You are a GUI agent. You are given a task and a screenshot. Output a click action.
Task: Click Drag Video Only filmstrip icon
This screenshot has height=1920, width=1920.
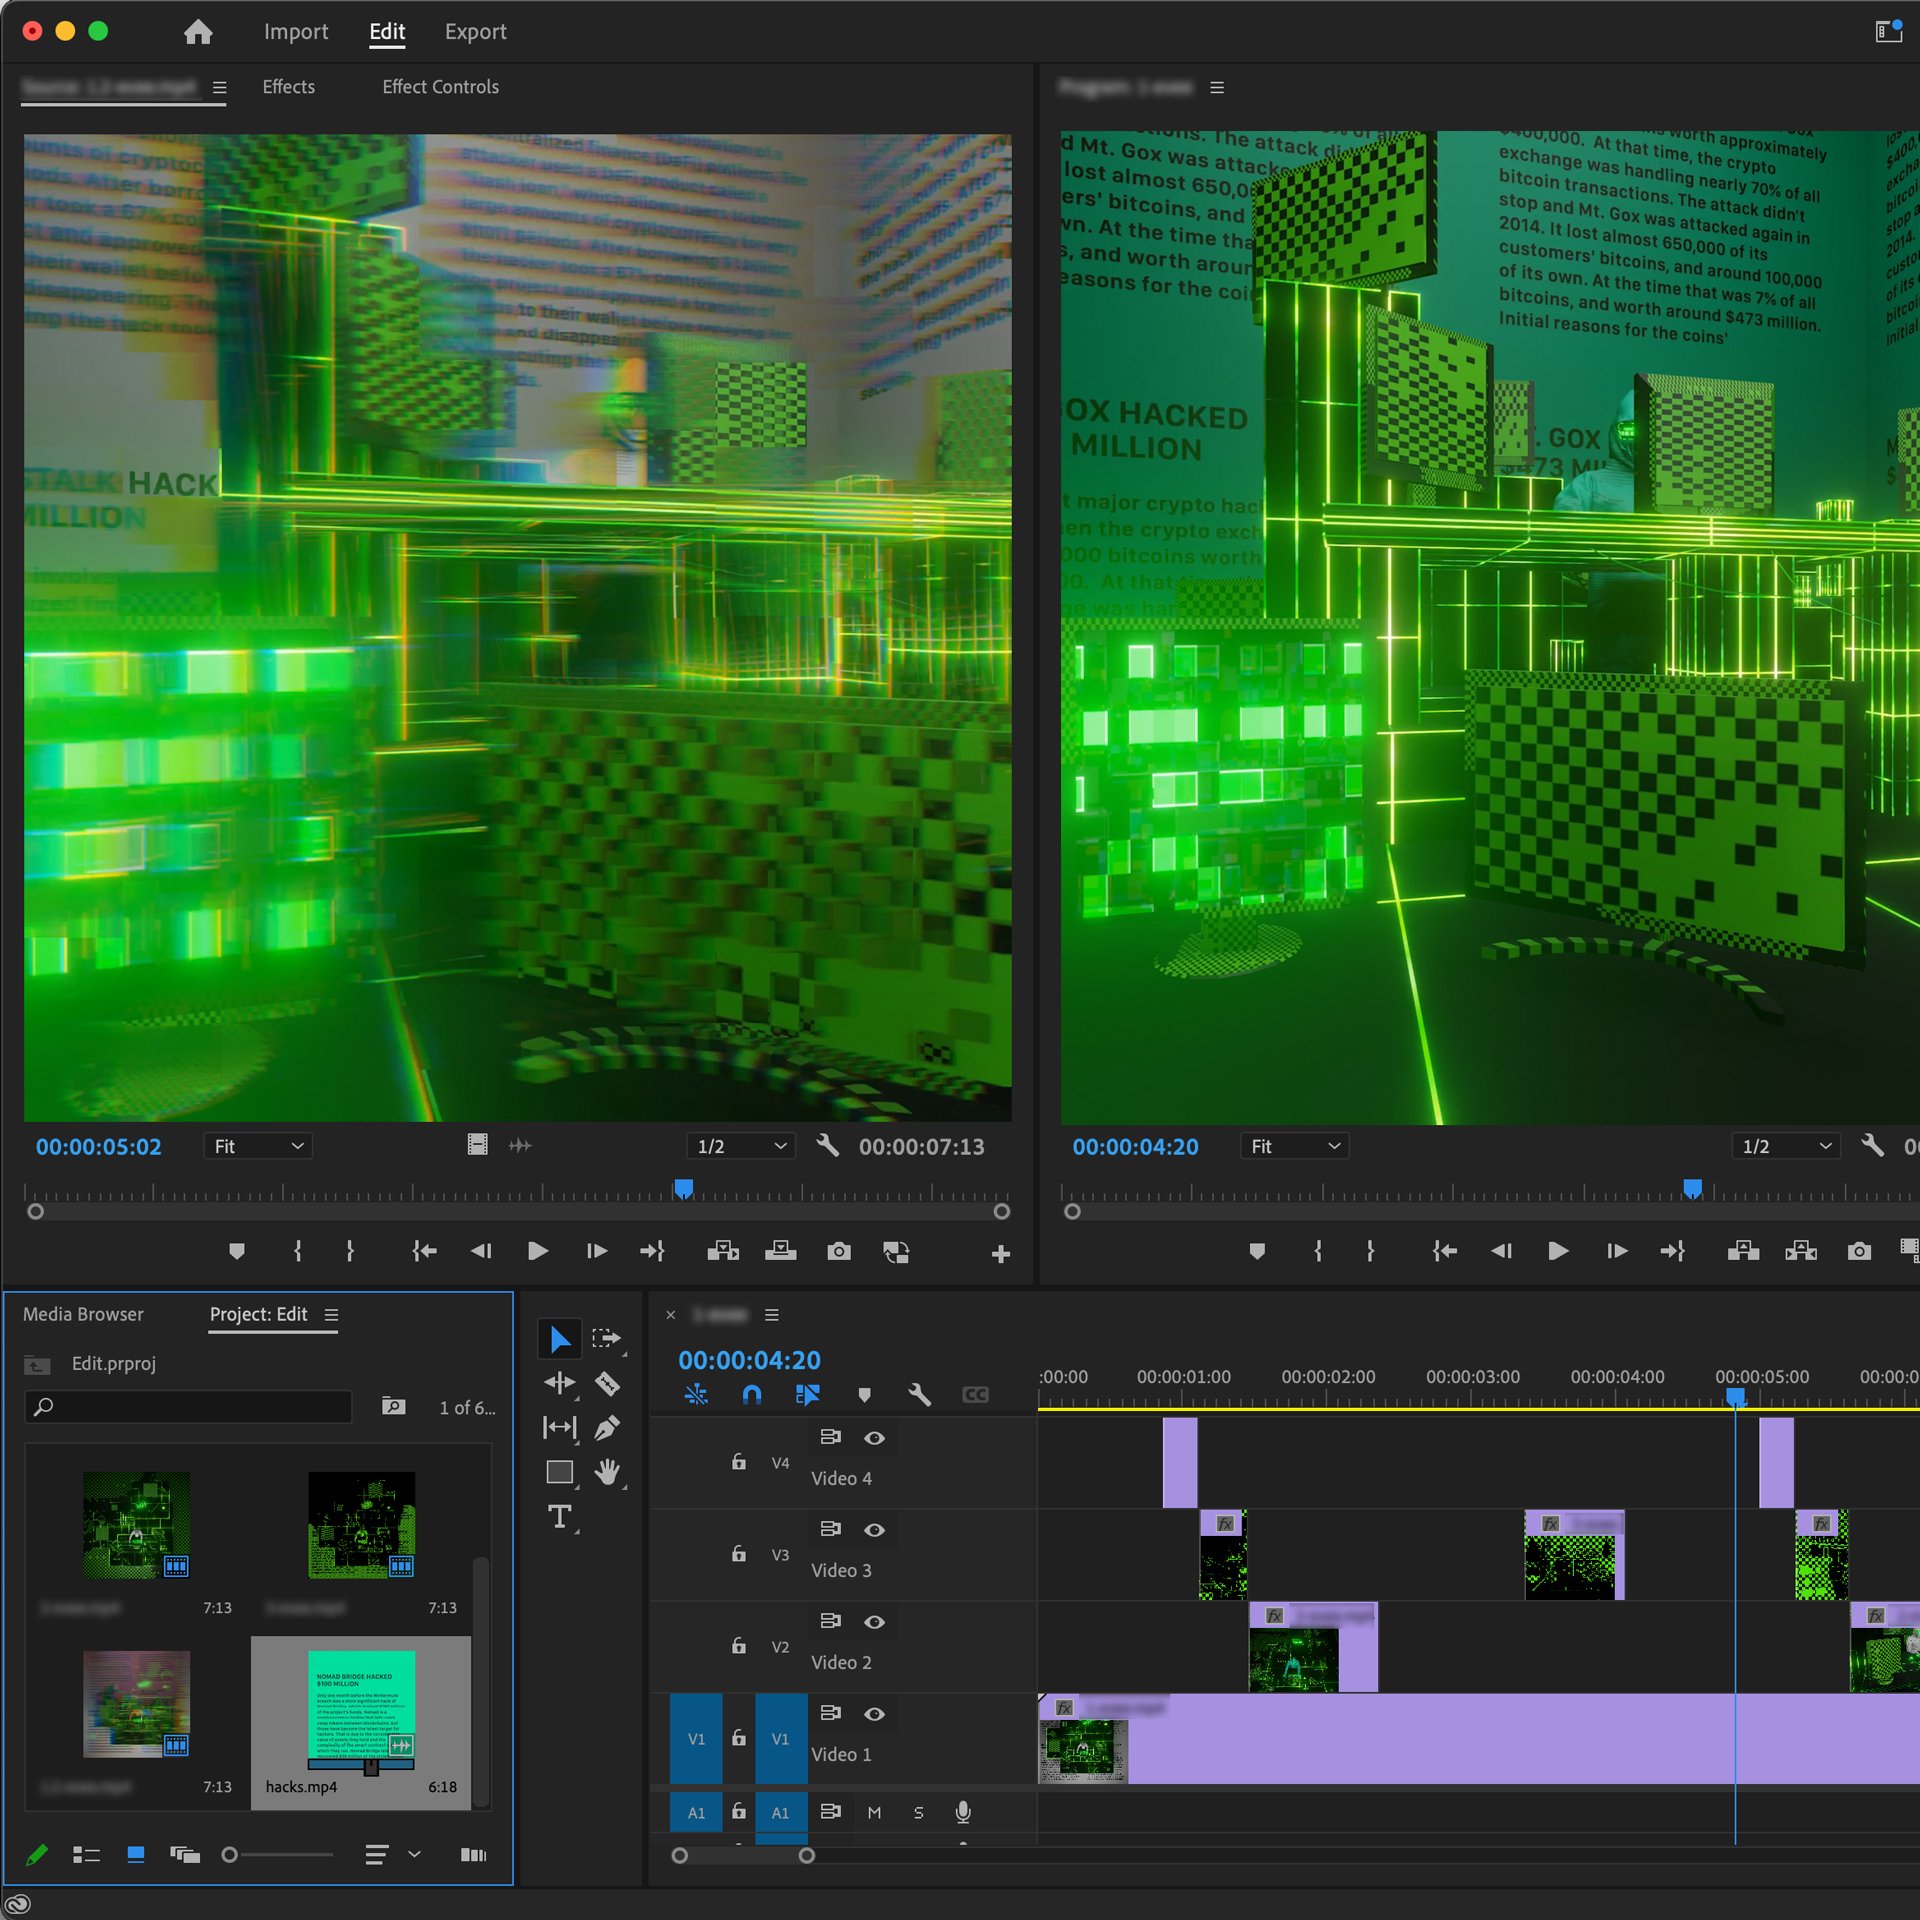coord(478,1145)
